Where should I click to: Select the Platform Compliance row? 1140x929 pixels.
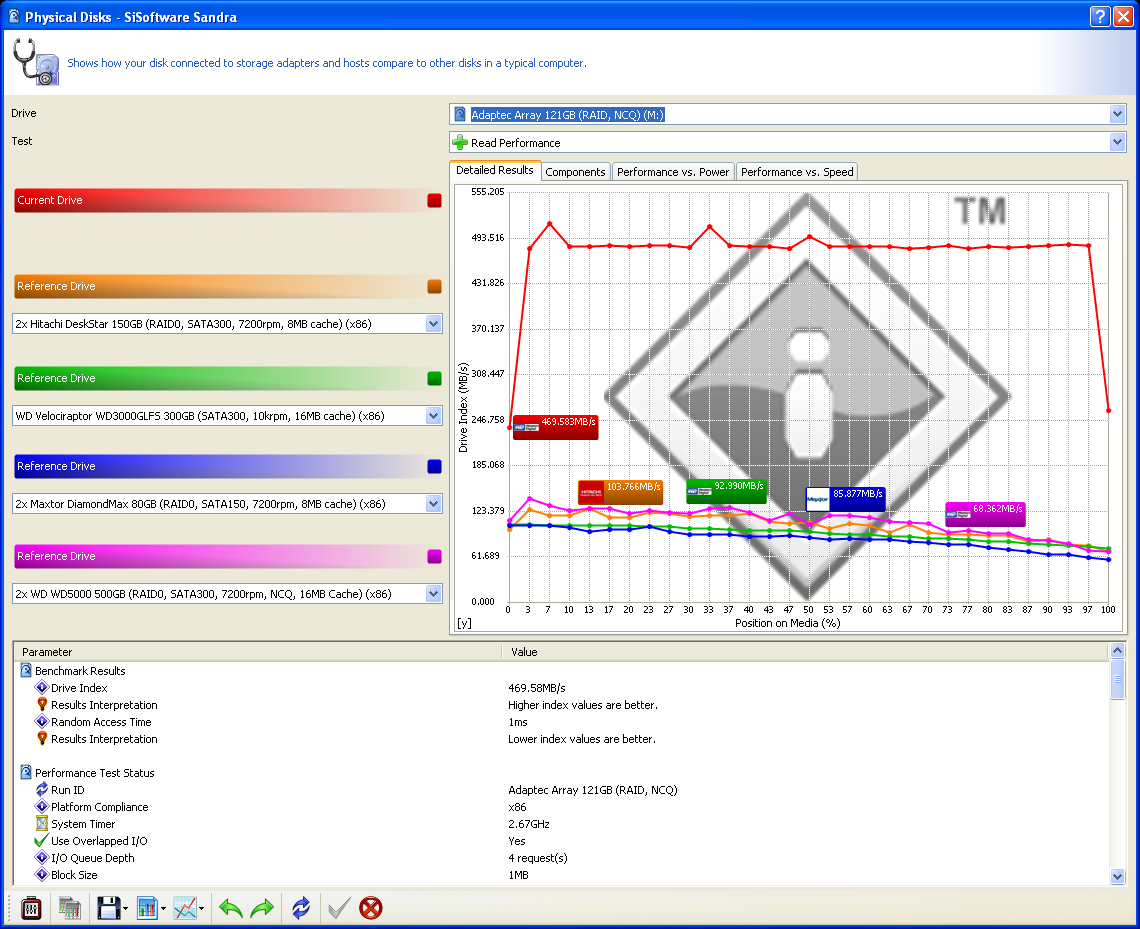(561, 806)
